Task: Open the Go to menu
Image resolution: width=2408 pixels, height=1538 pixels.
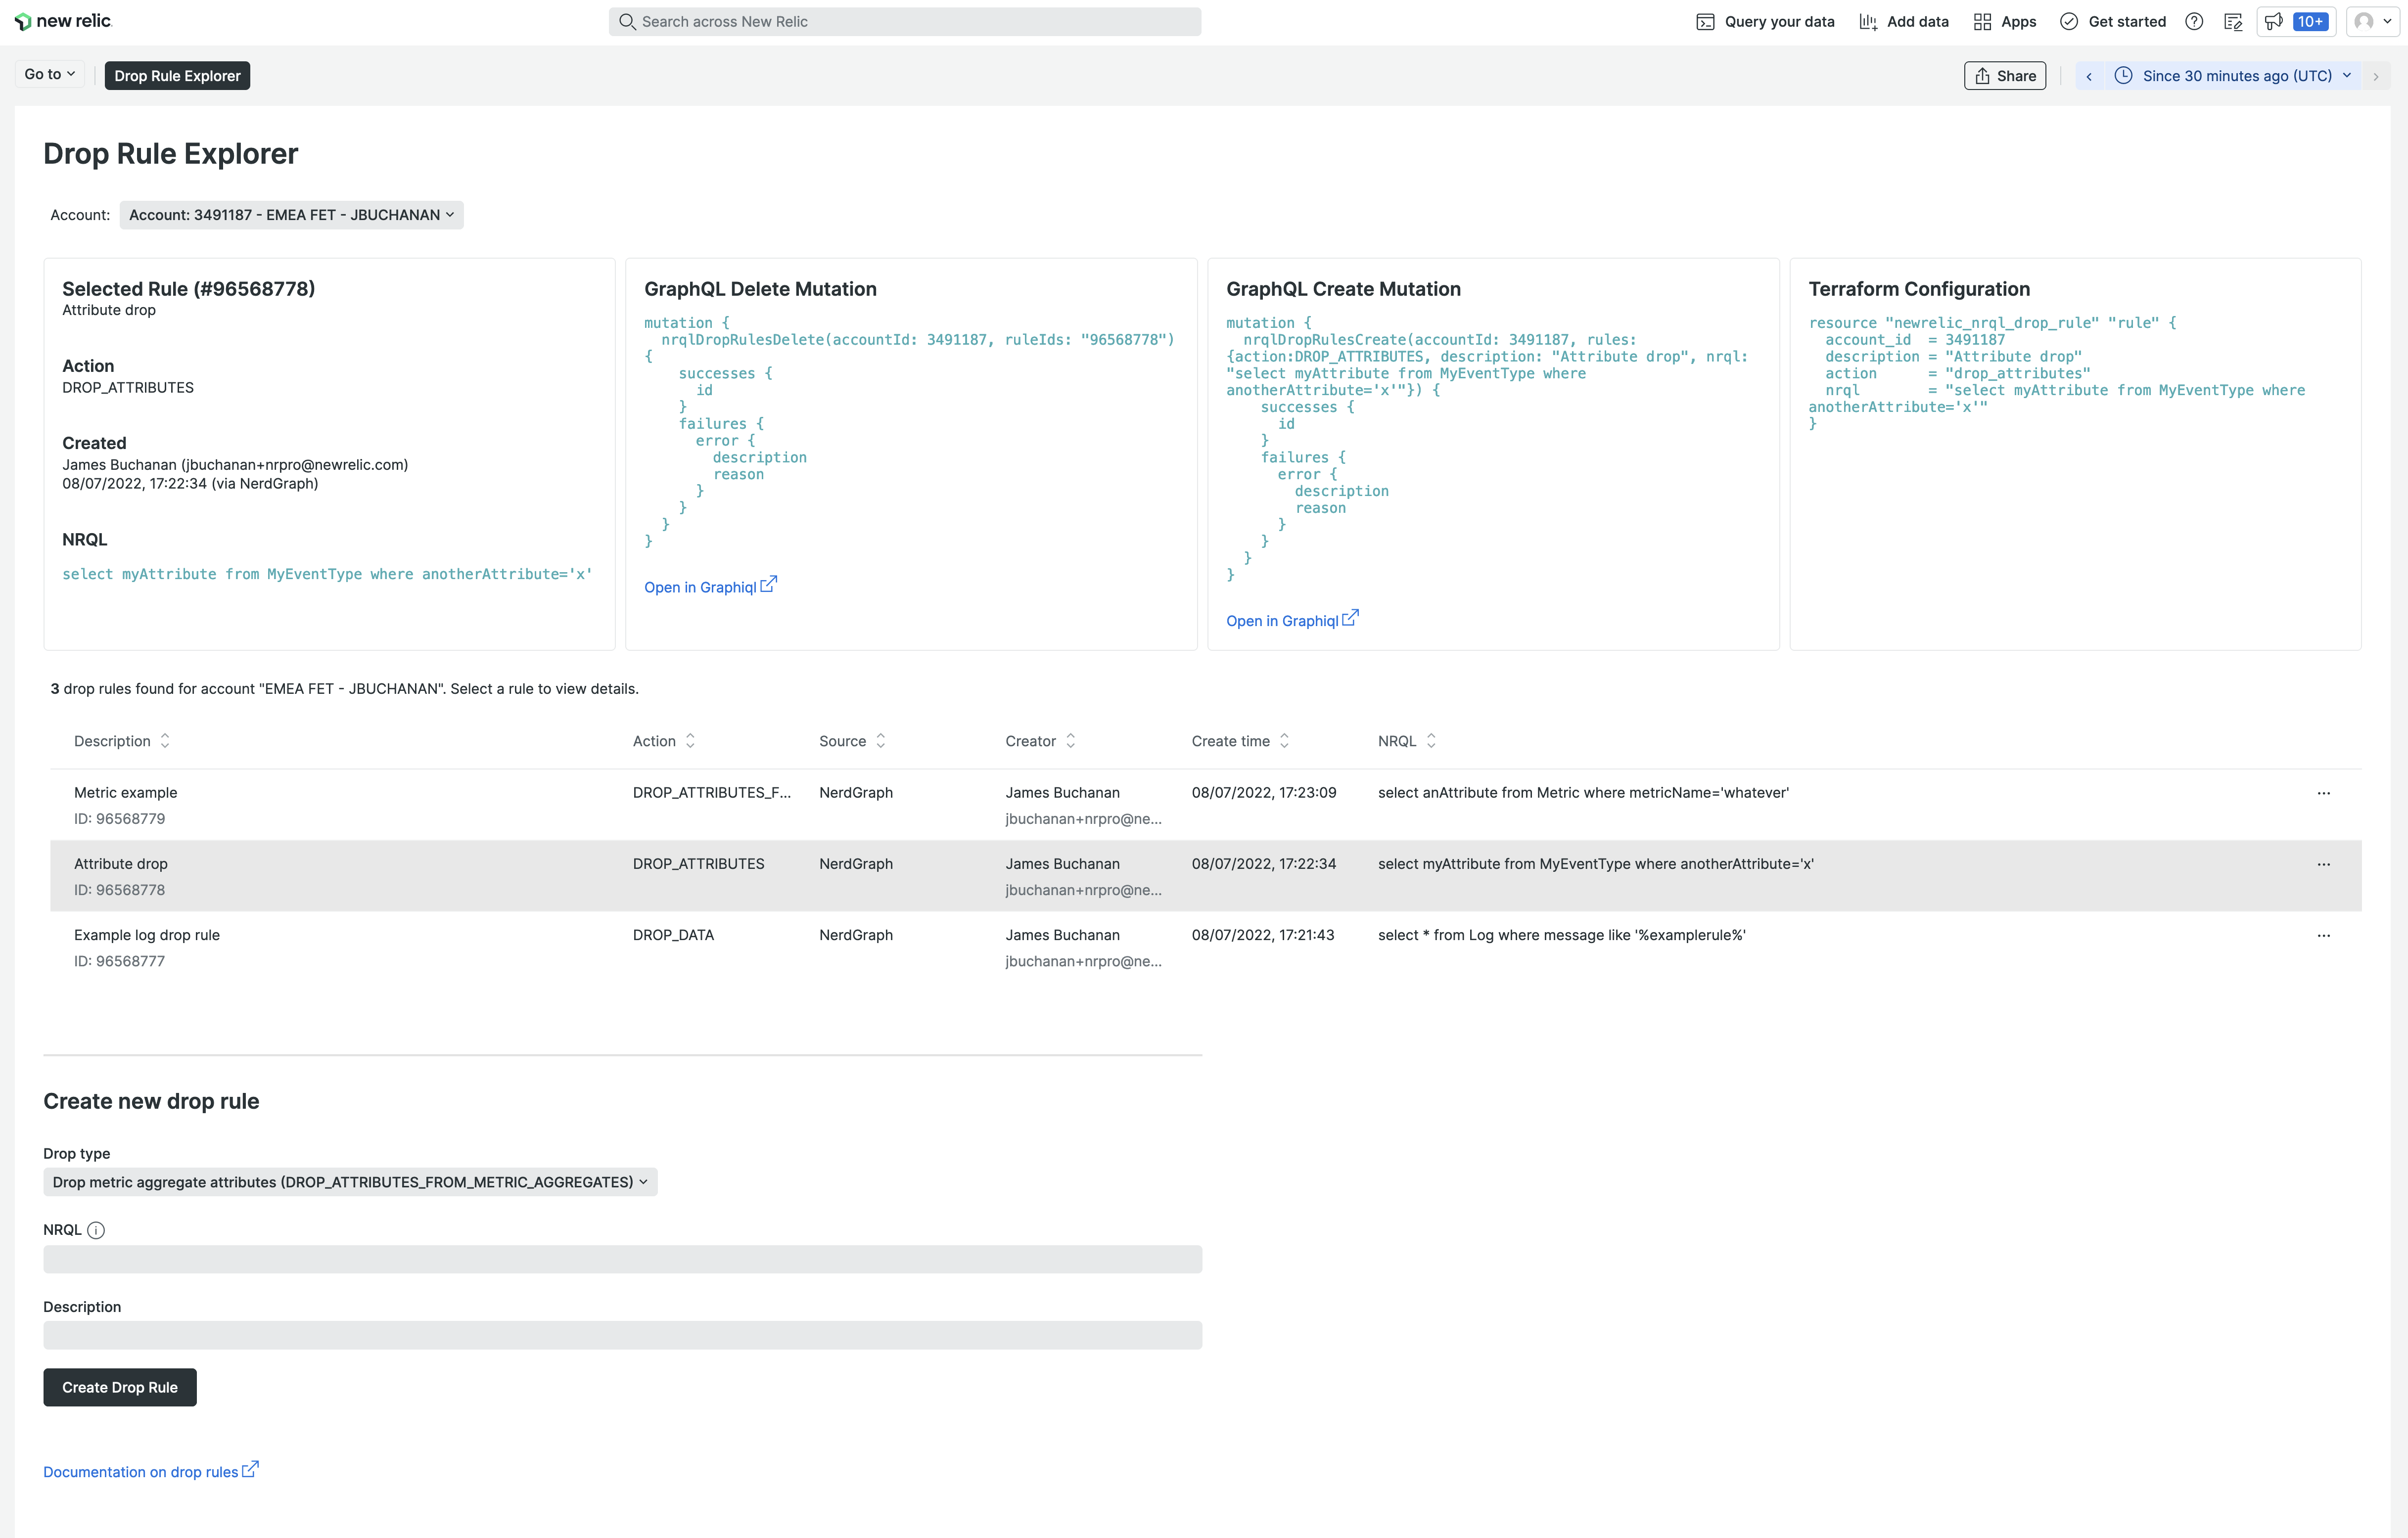Action: click(50, 74)
